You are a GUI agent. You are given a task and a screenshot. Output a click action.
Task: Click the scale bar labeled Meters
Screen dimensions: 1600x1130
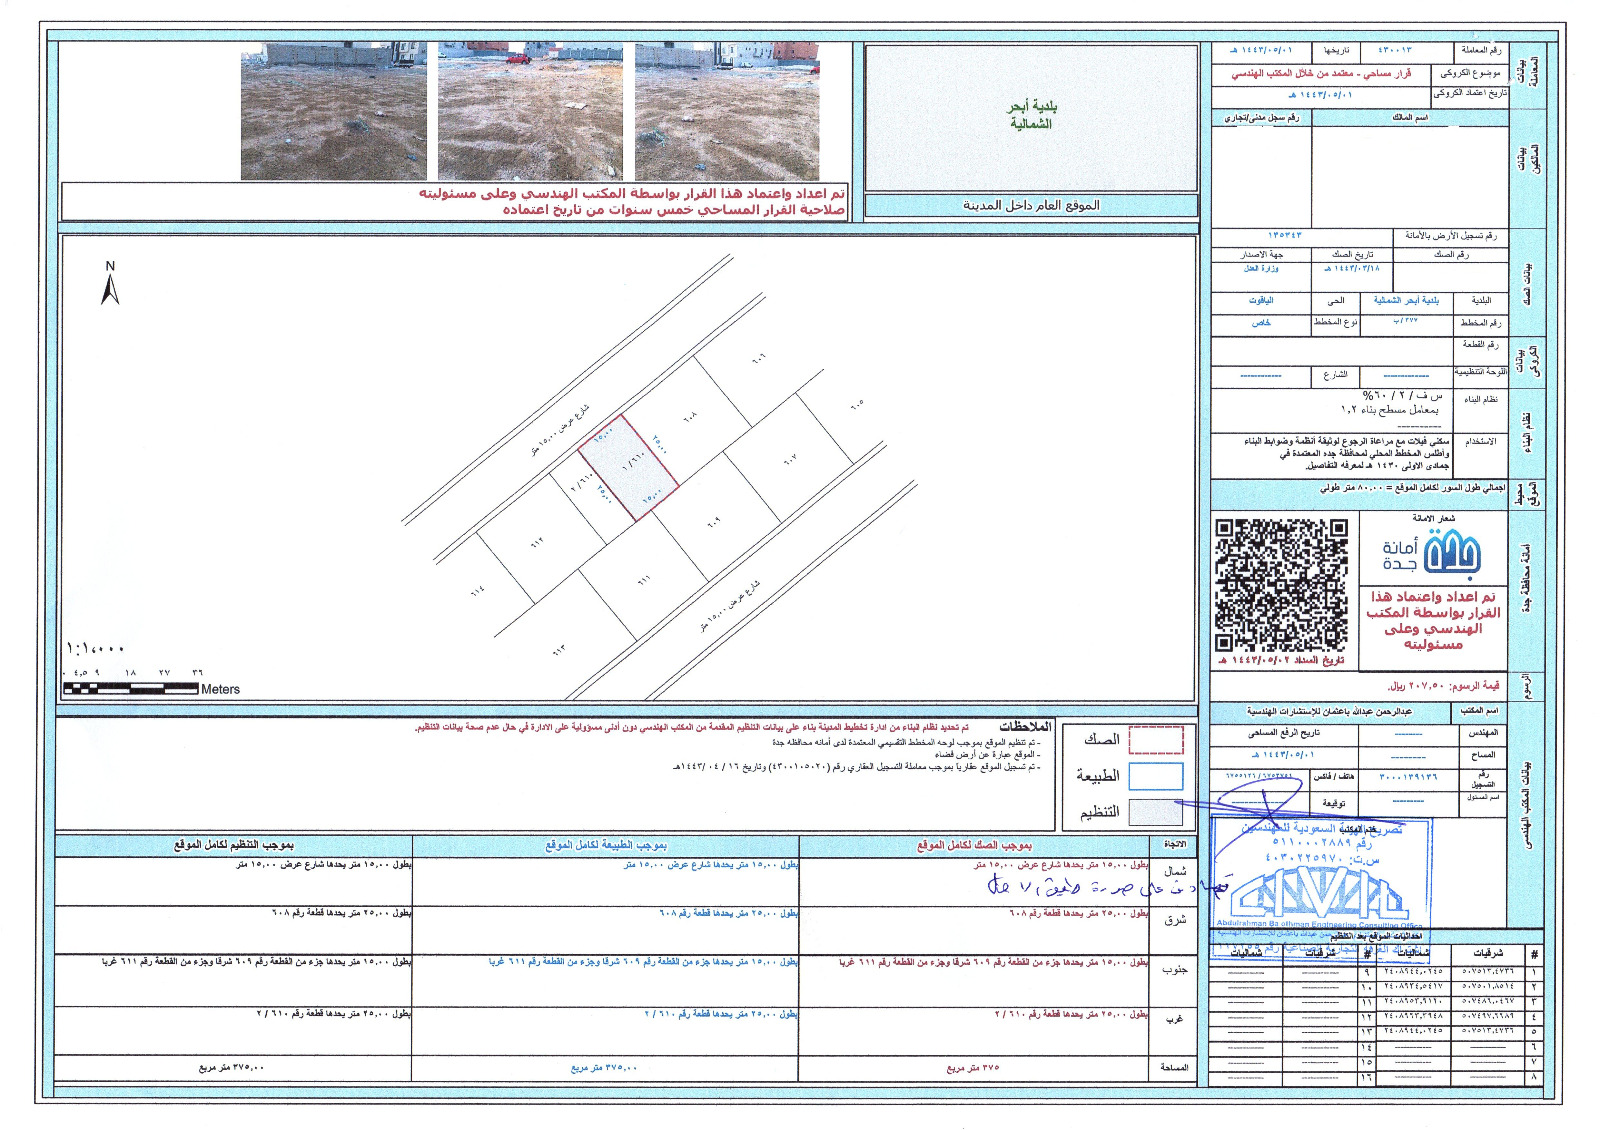pos(131,688)
